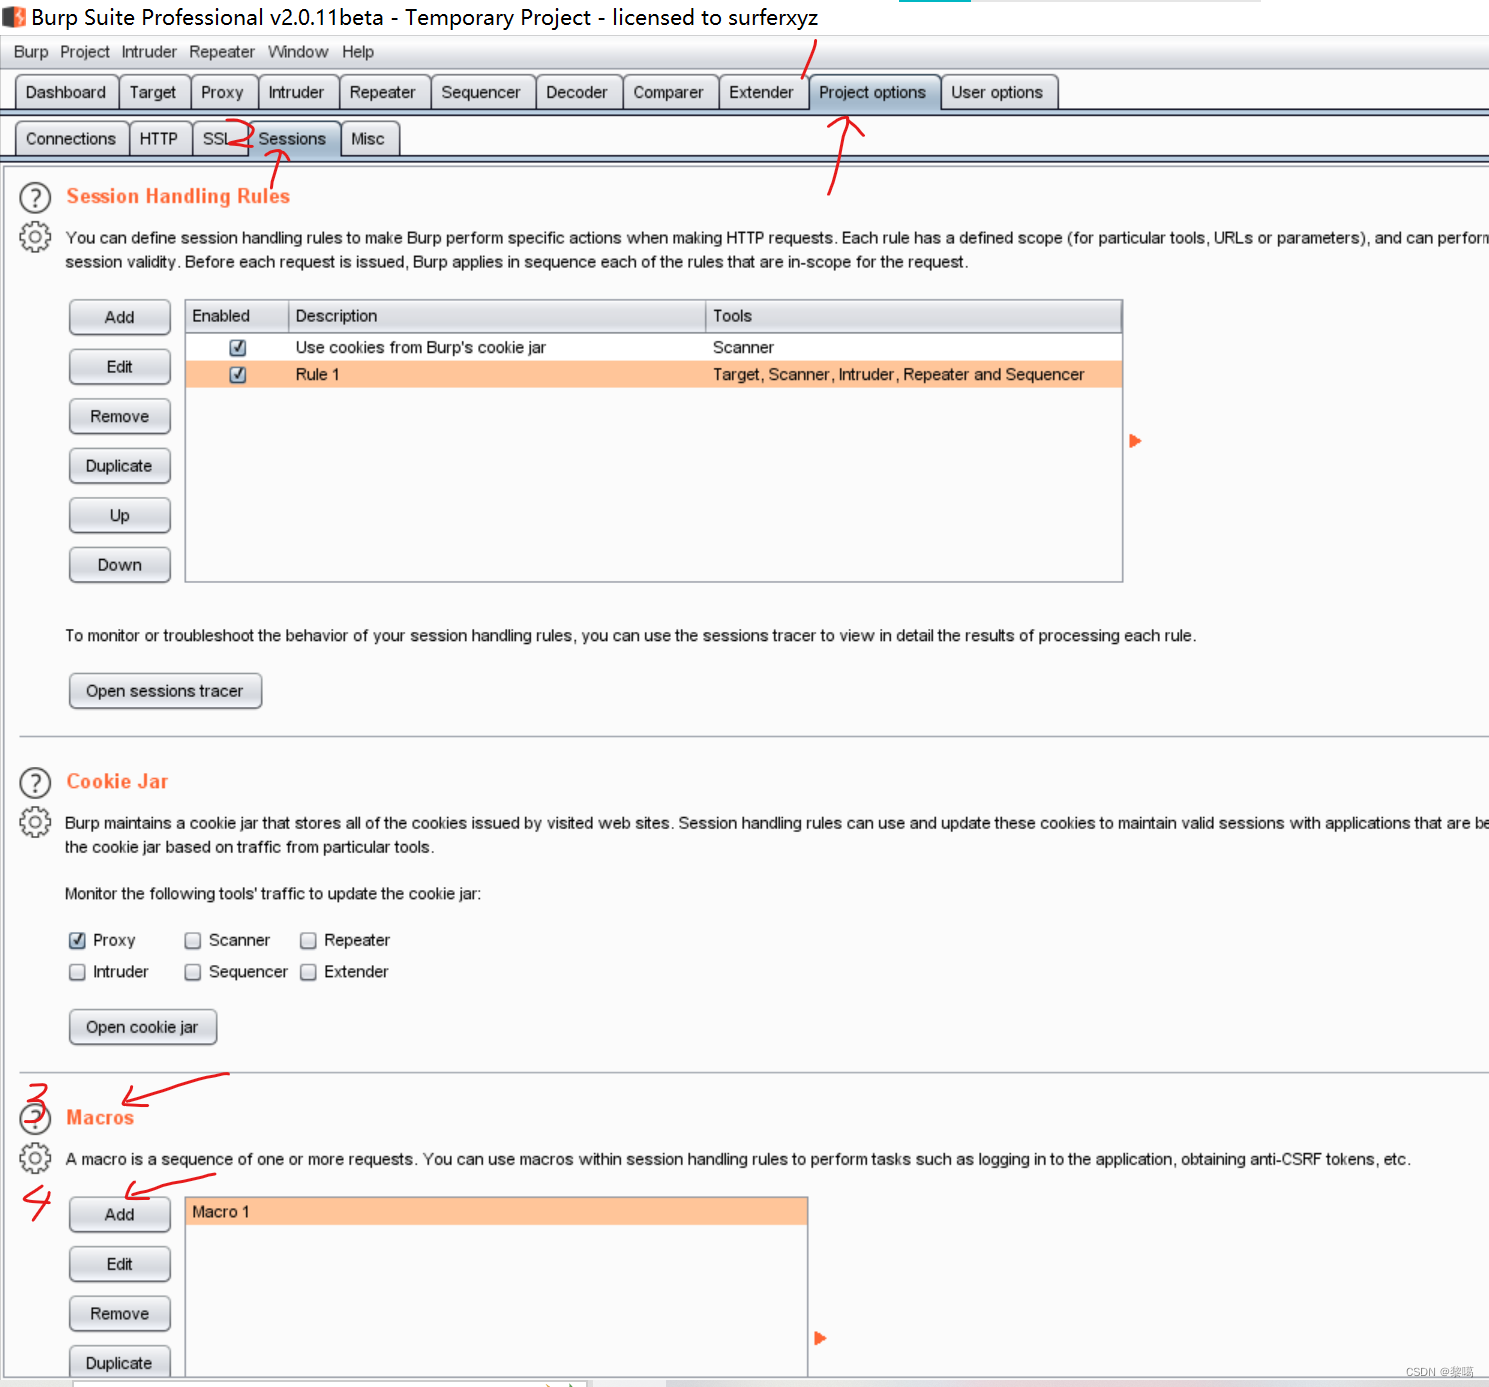
Task: Open the HTTP sub-tab
Action: point(159,139)
